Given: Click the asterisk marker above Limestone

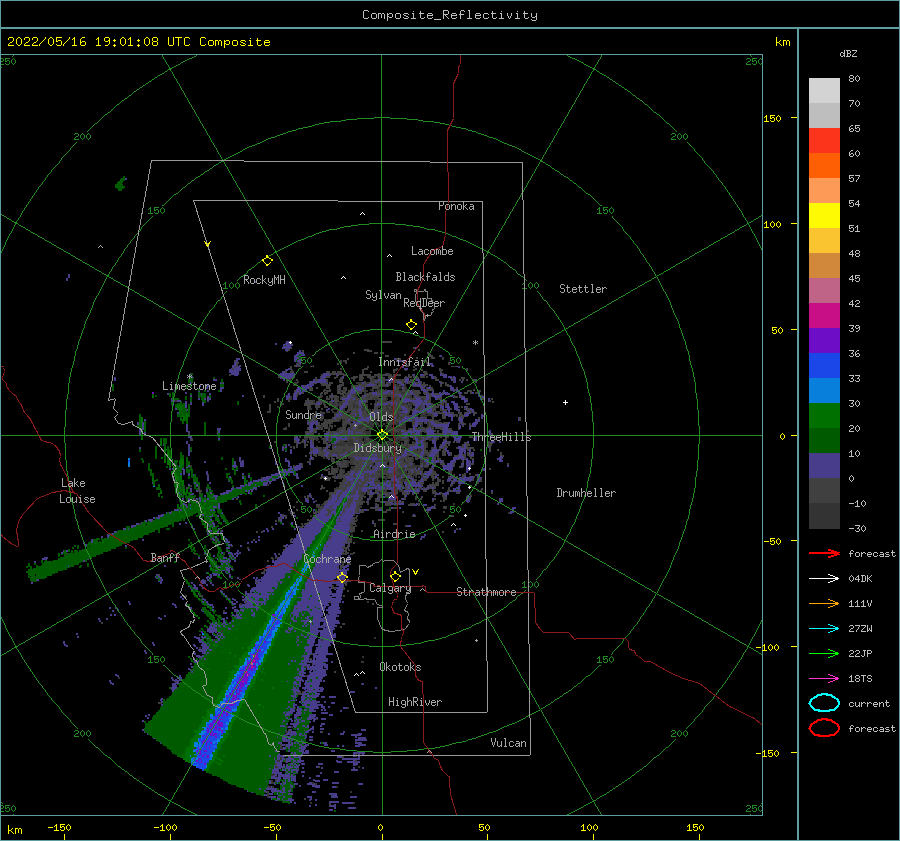Looking at the screenshot, I should click(x=189, y=377).
